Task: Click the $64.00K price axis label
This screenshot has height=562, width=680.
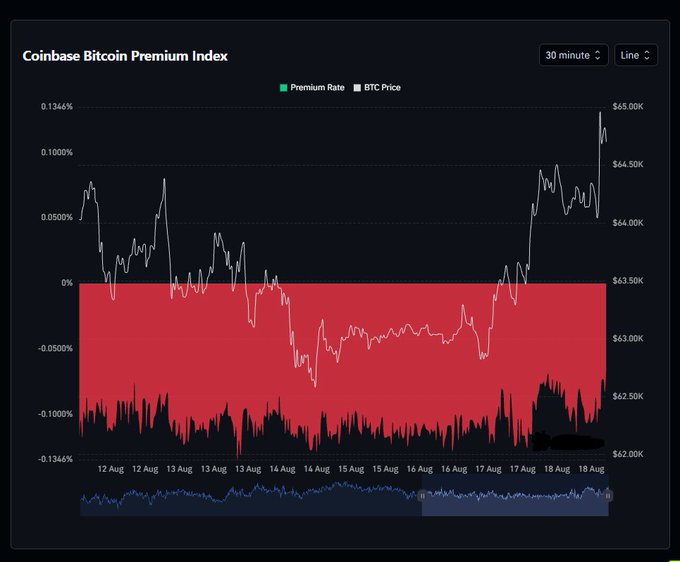Action: coord(628,223)
